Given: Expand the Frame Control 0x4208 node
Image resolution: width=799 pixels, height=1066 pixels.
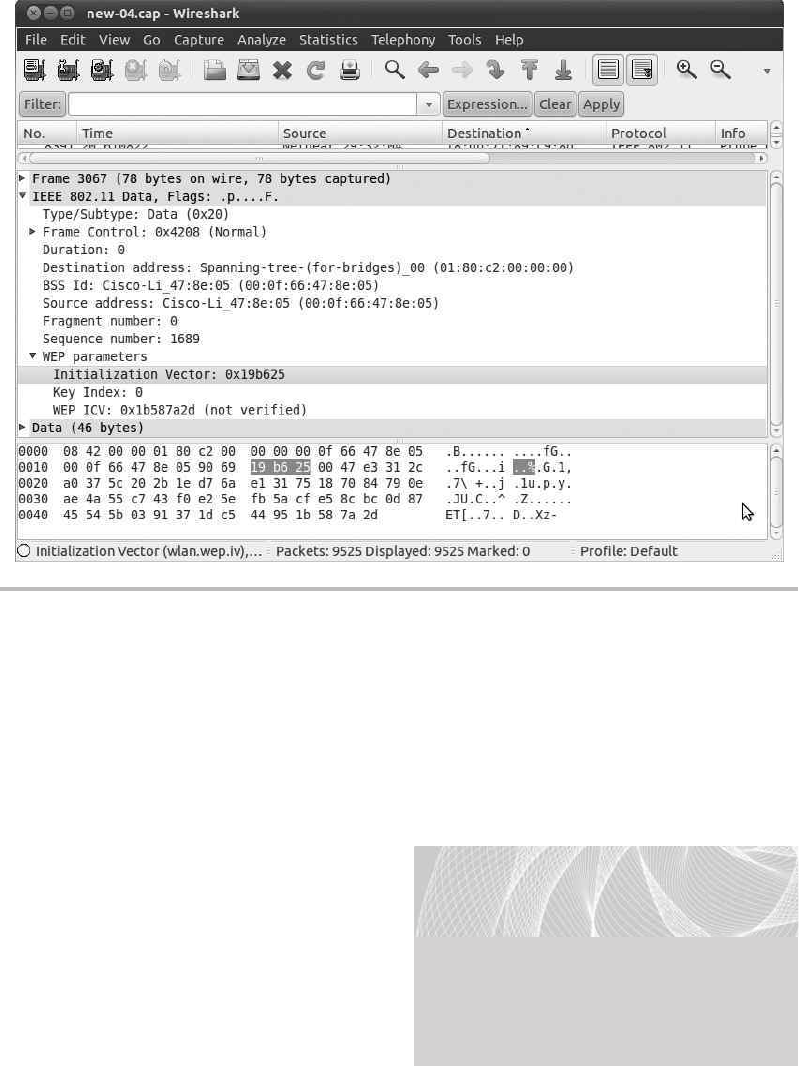Looking at the screenshot, I should click(33, 232).
